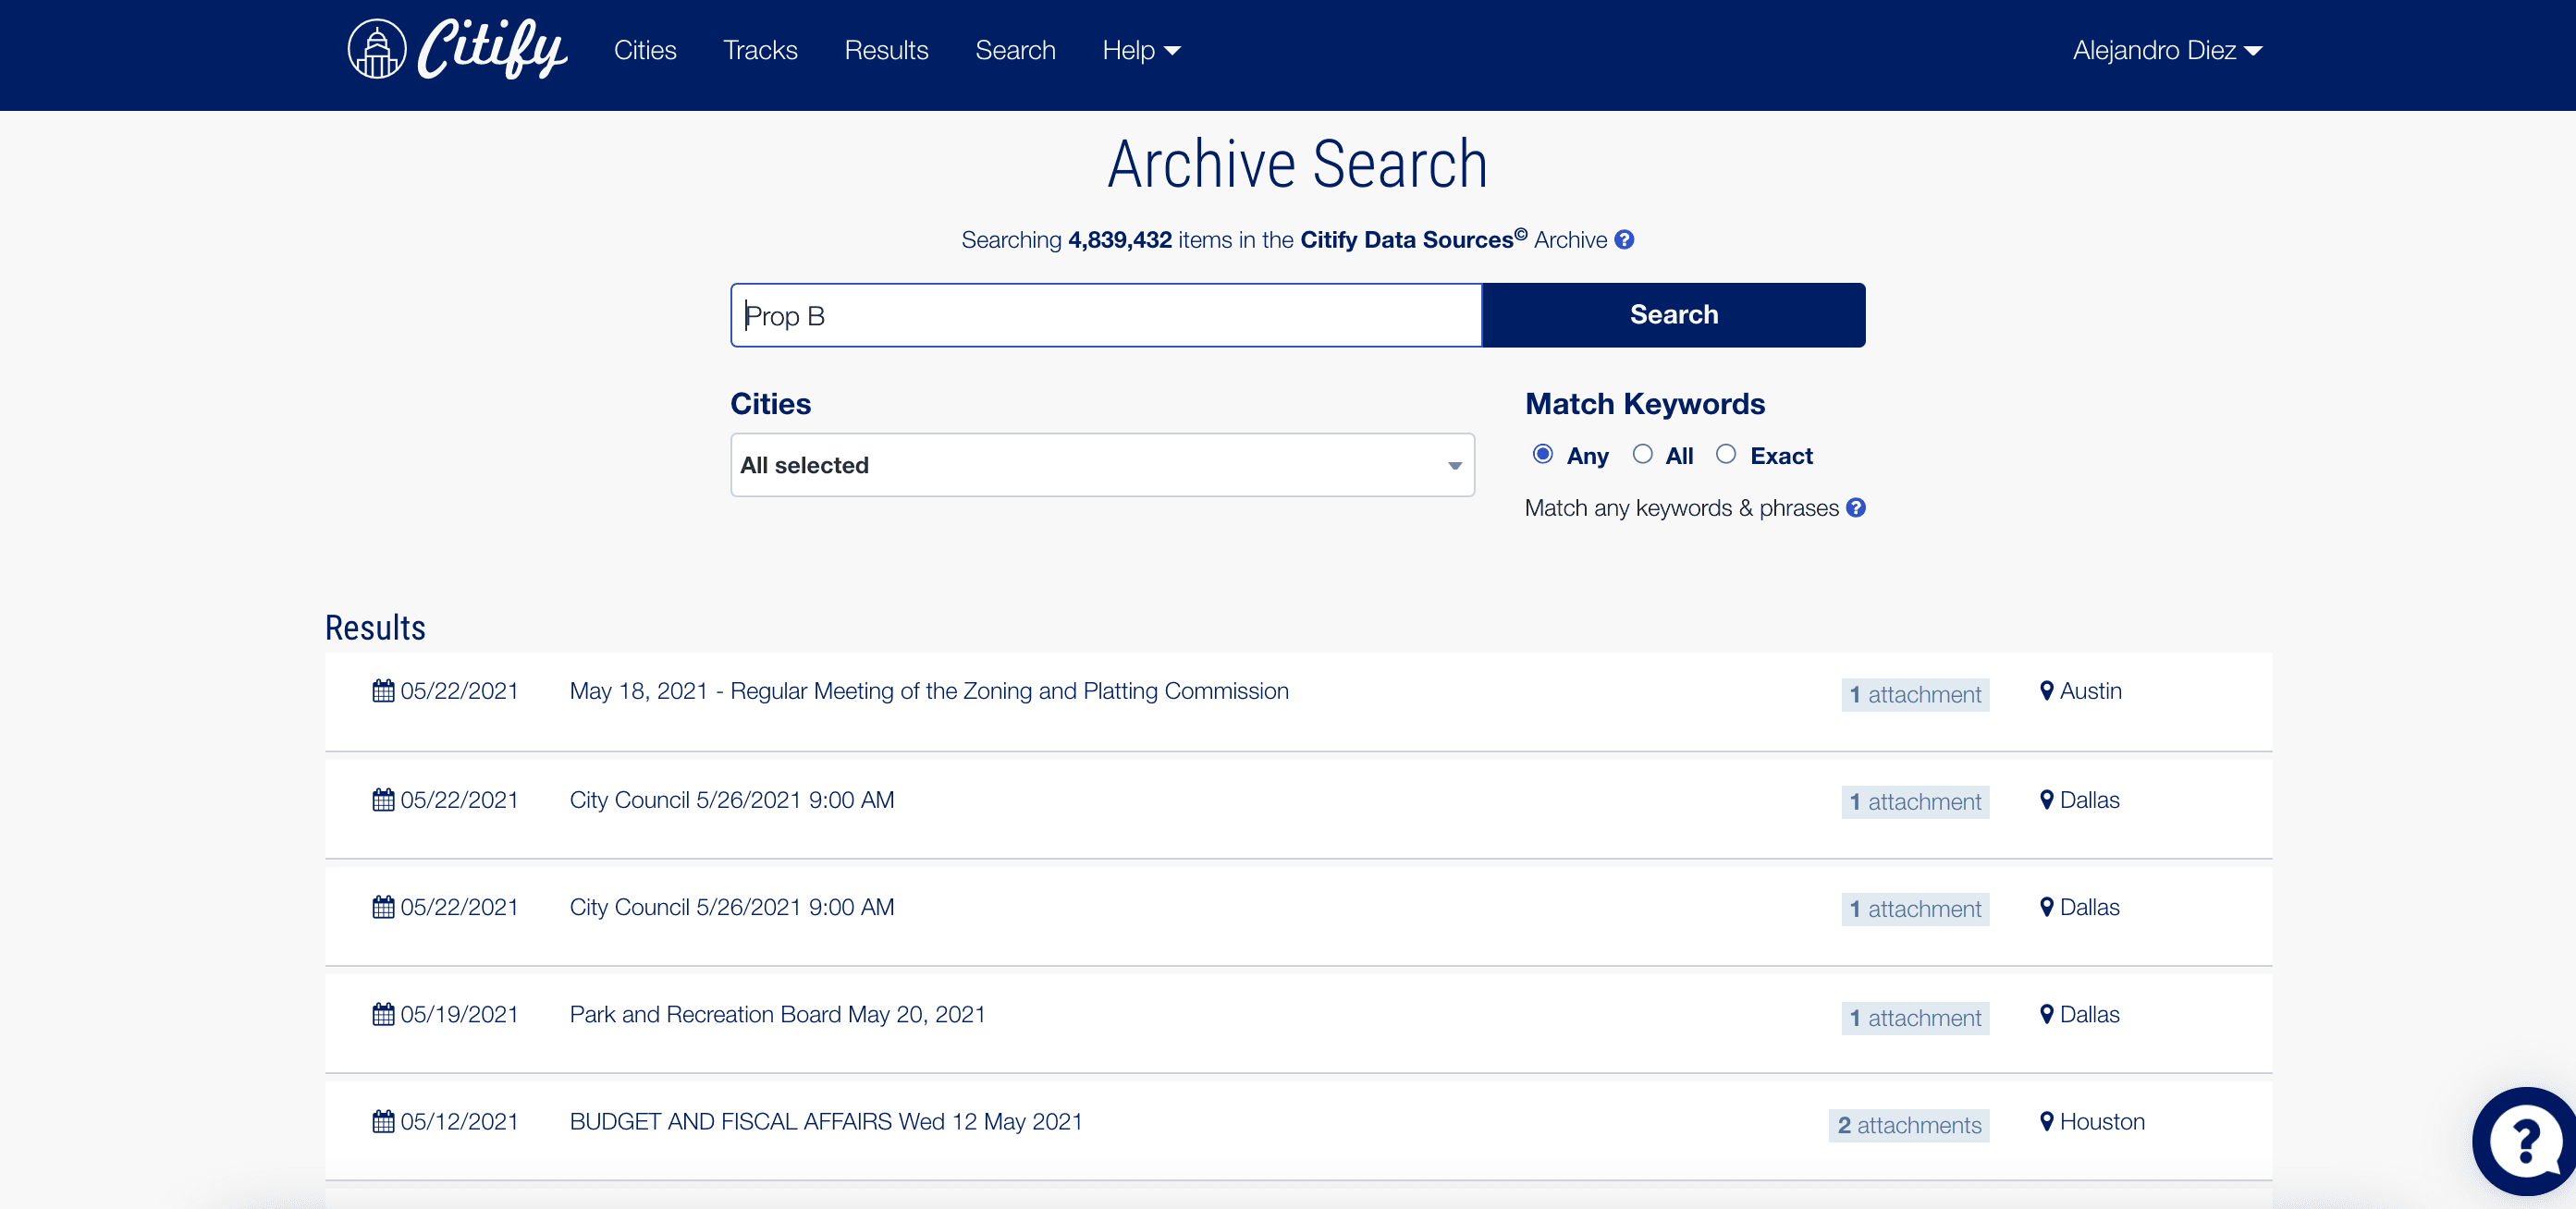Open BUDGET AND FISCAL AFFAIRS result

pyautogui.click(x=826, y=1121)
